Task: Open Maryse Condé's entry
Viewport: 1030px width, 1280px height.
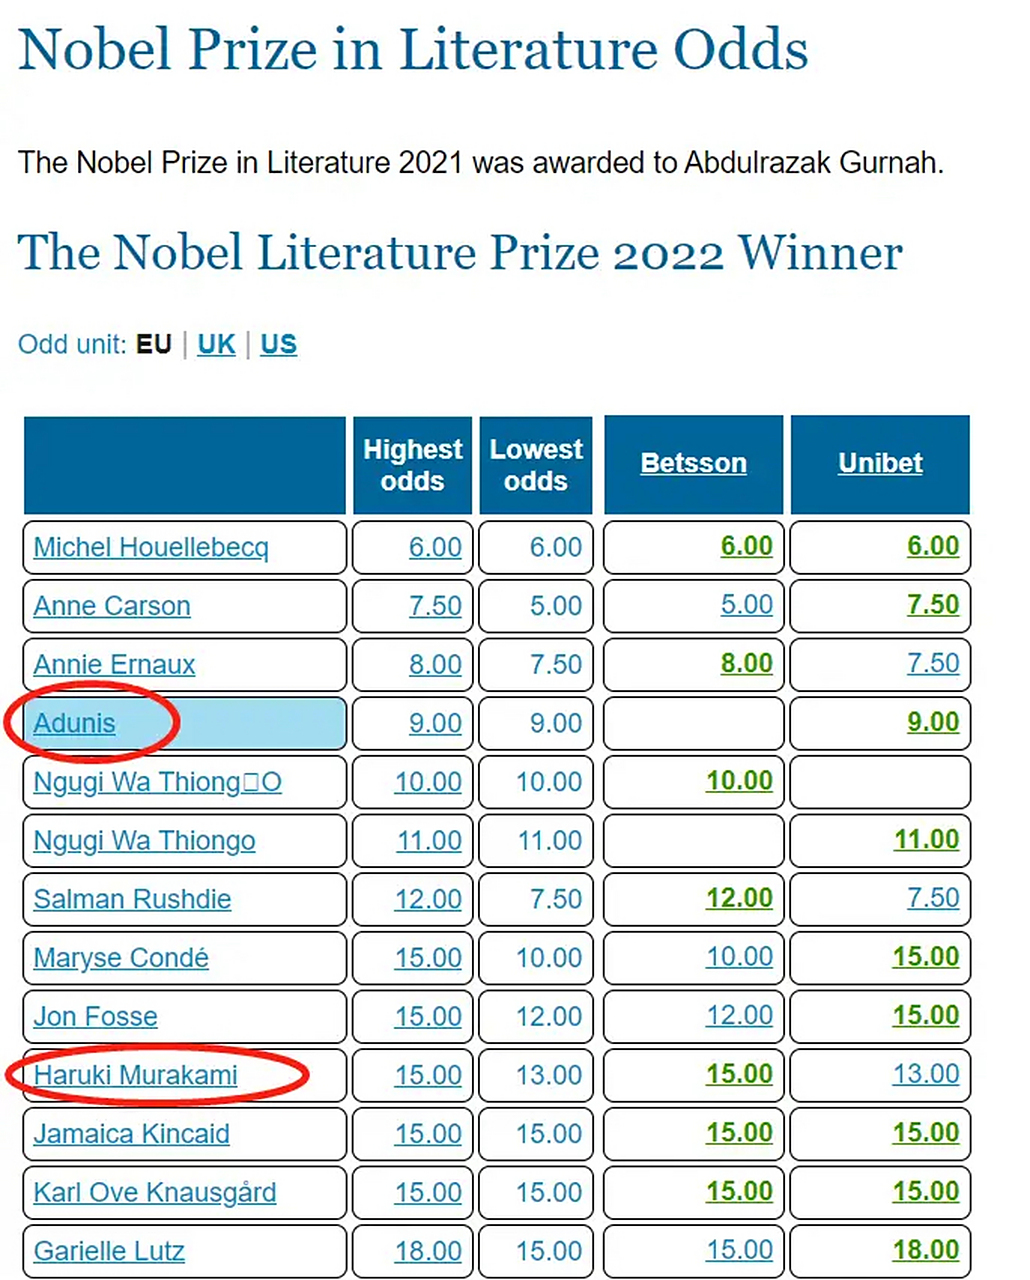Action: (x=121, y=958)
